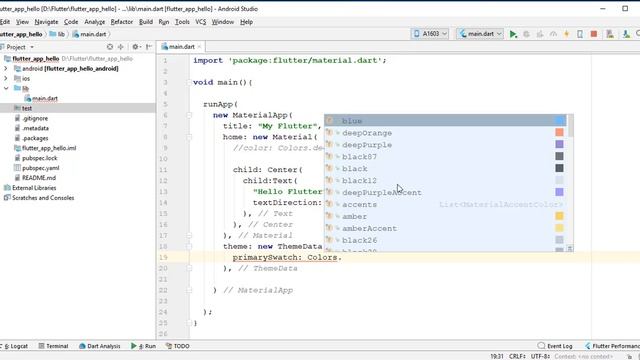This screenshot has height=360, width=640.
Task: Click the completion popup scrollbar
Action: [570, 126]
